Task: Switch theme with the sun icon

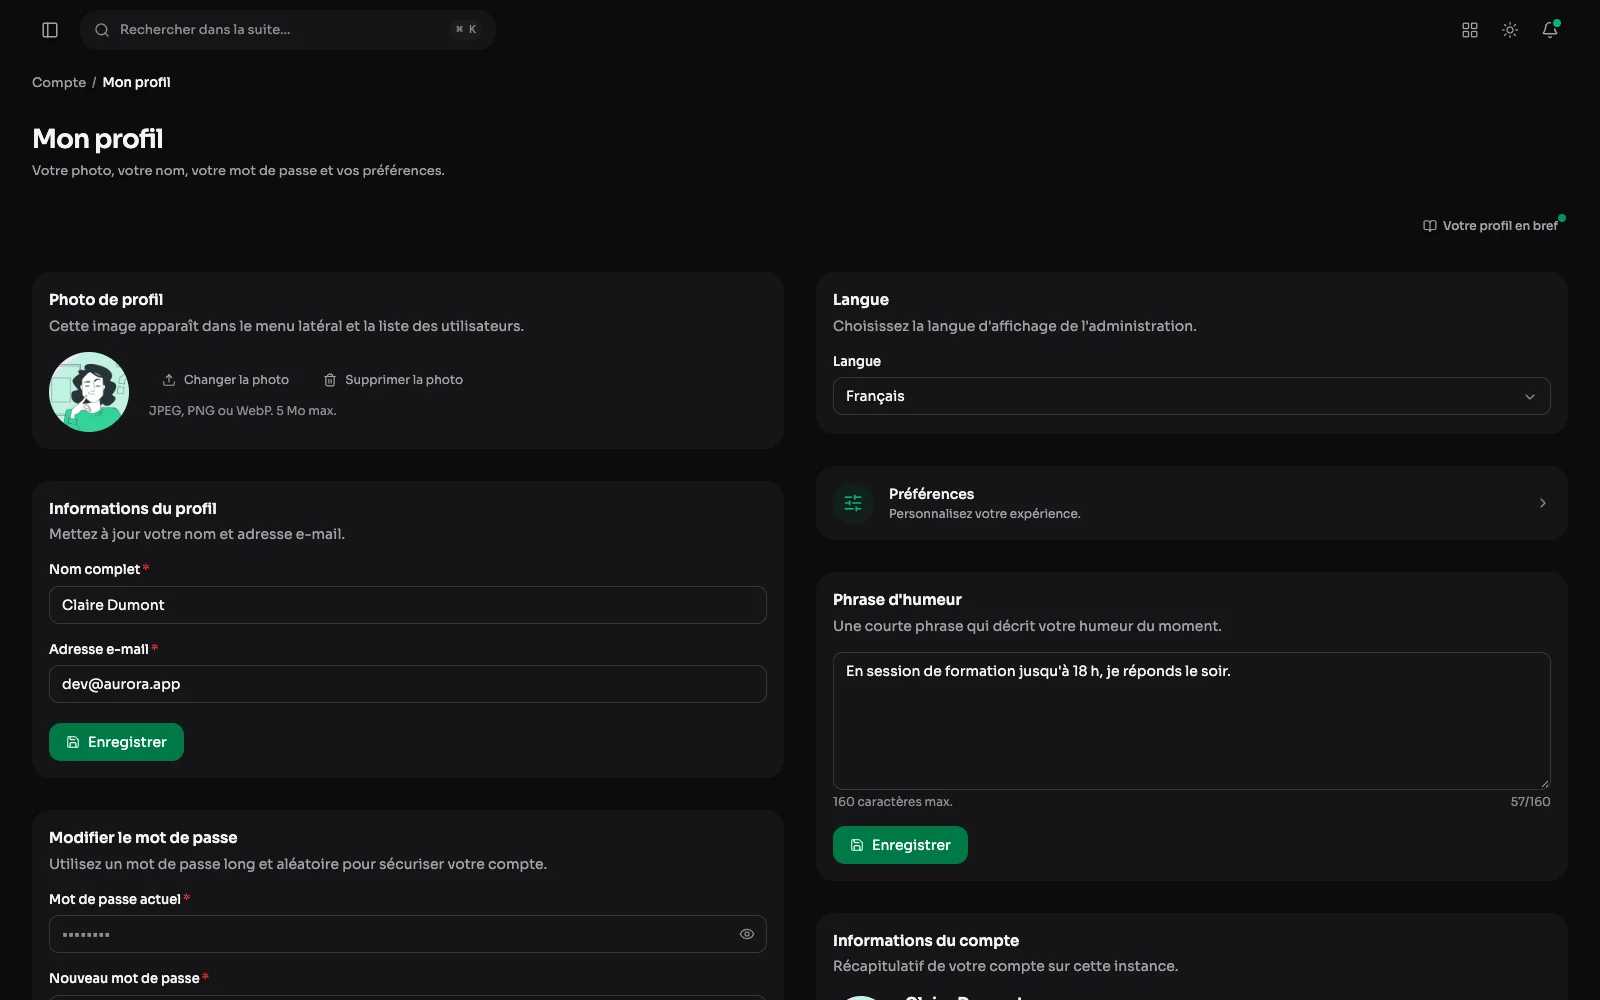Action: pos(1510,30)
